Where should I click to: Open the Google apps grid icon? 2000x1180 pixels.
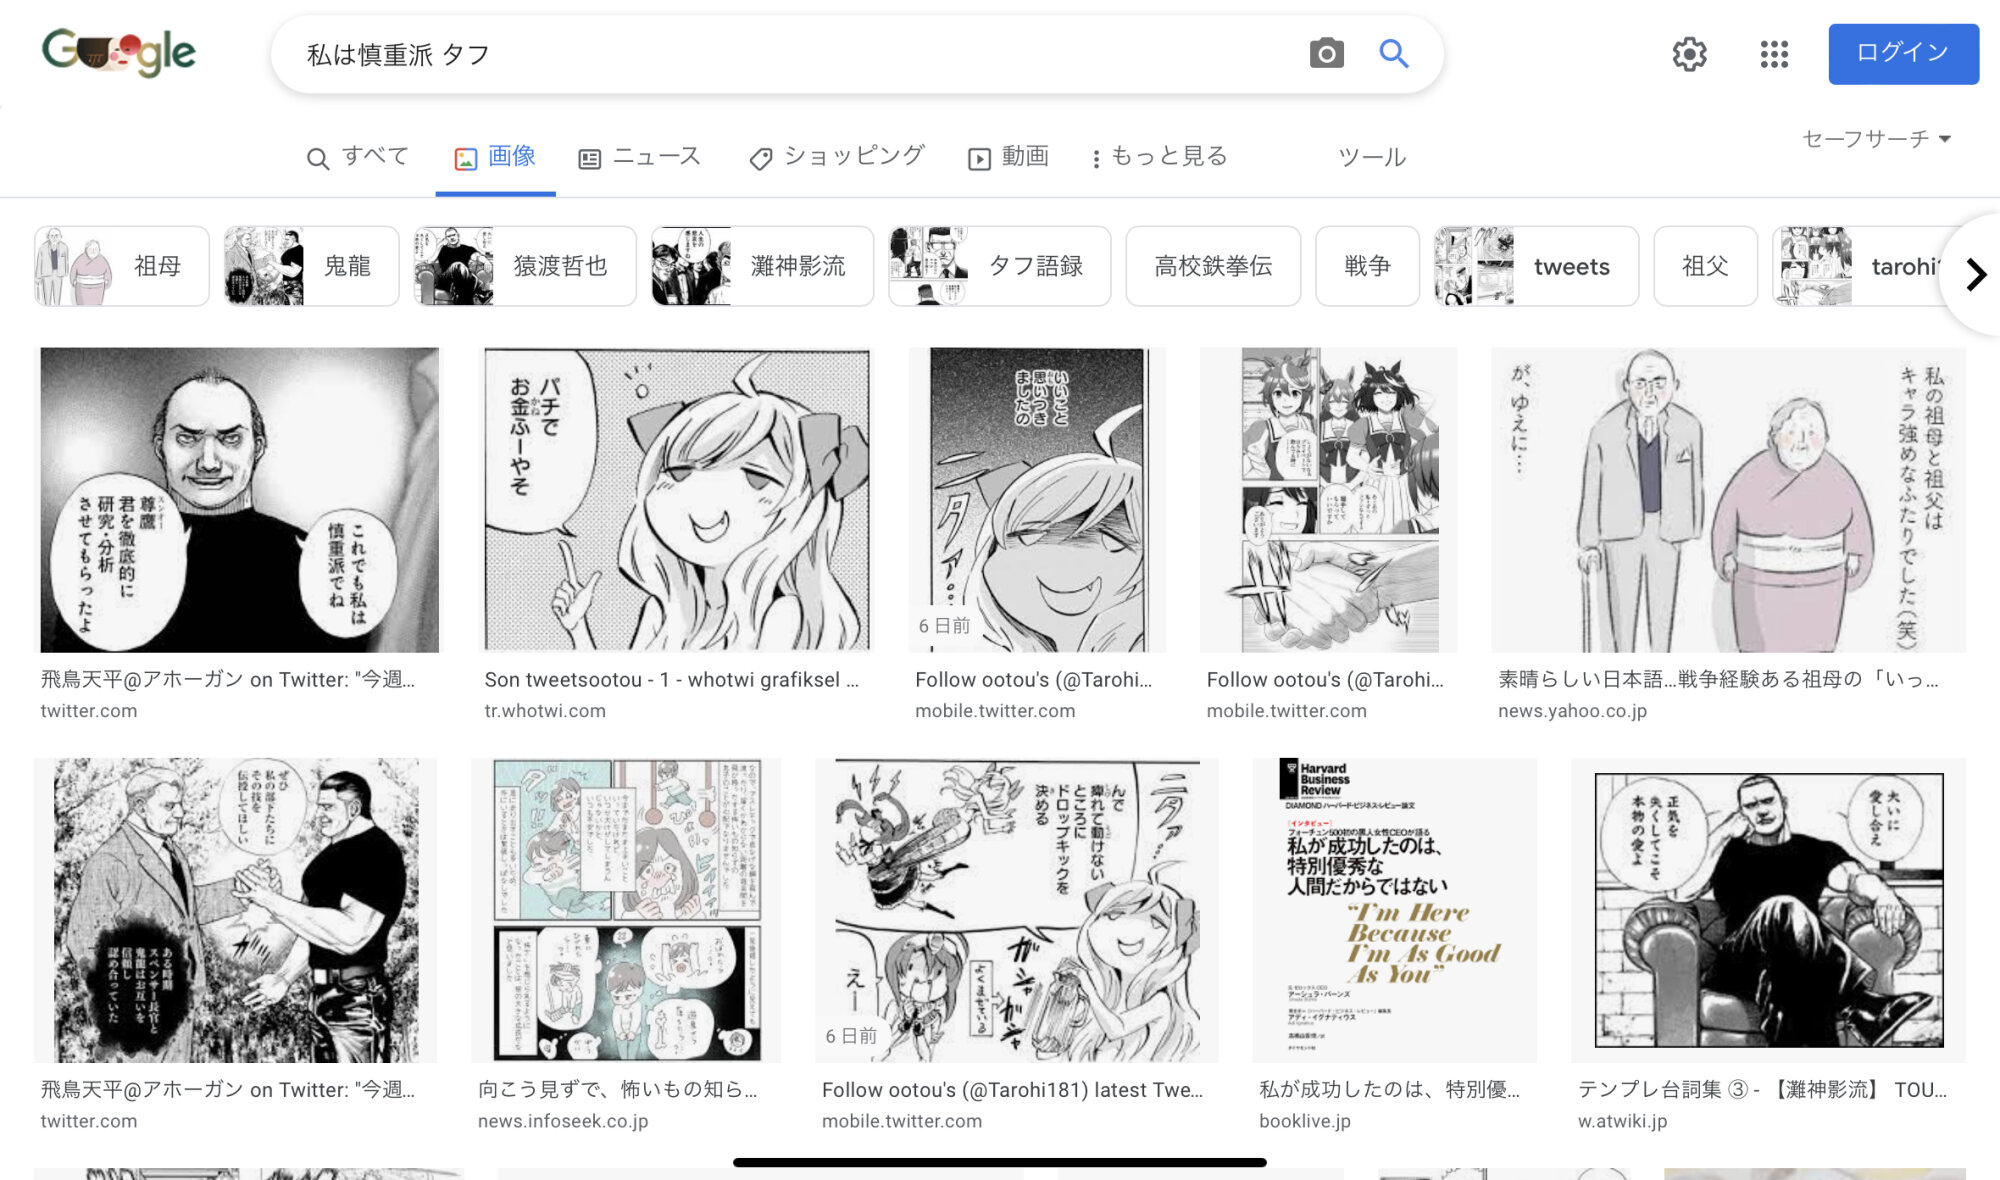[1774, 54]
